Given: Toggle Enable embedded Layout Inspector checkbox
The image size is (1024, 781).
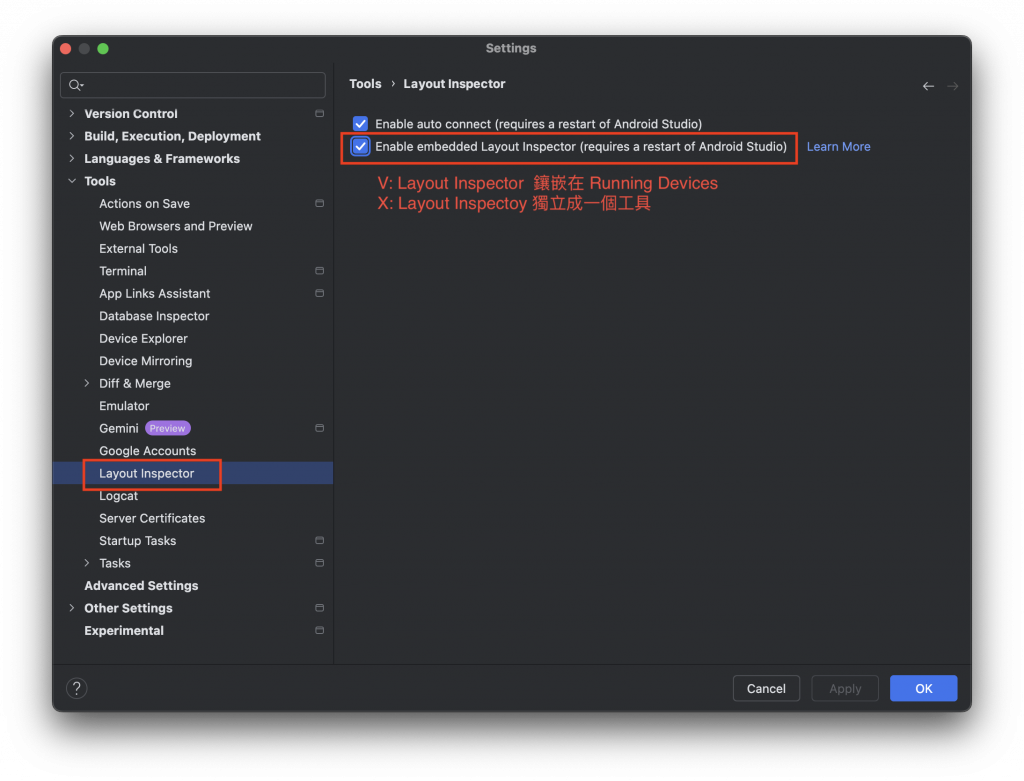Looking at the screenshot, I should pyautogui.click(x=360, y=146).
